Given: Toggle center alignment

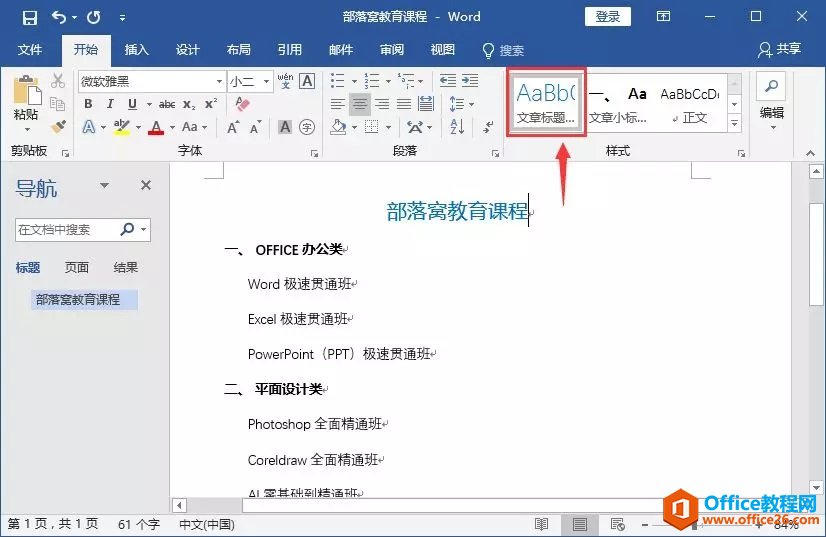Looking at the screenshot, I should click(360, 104).
